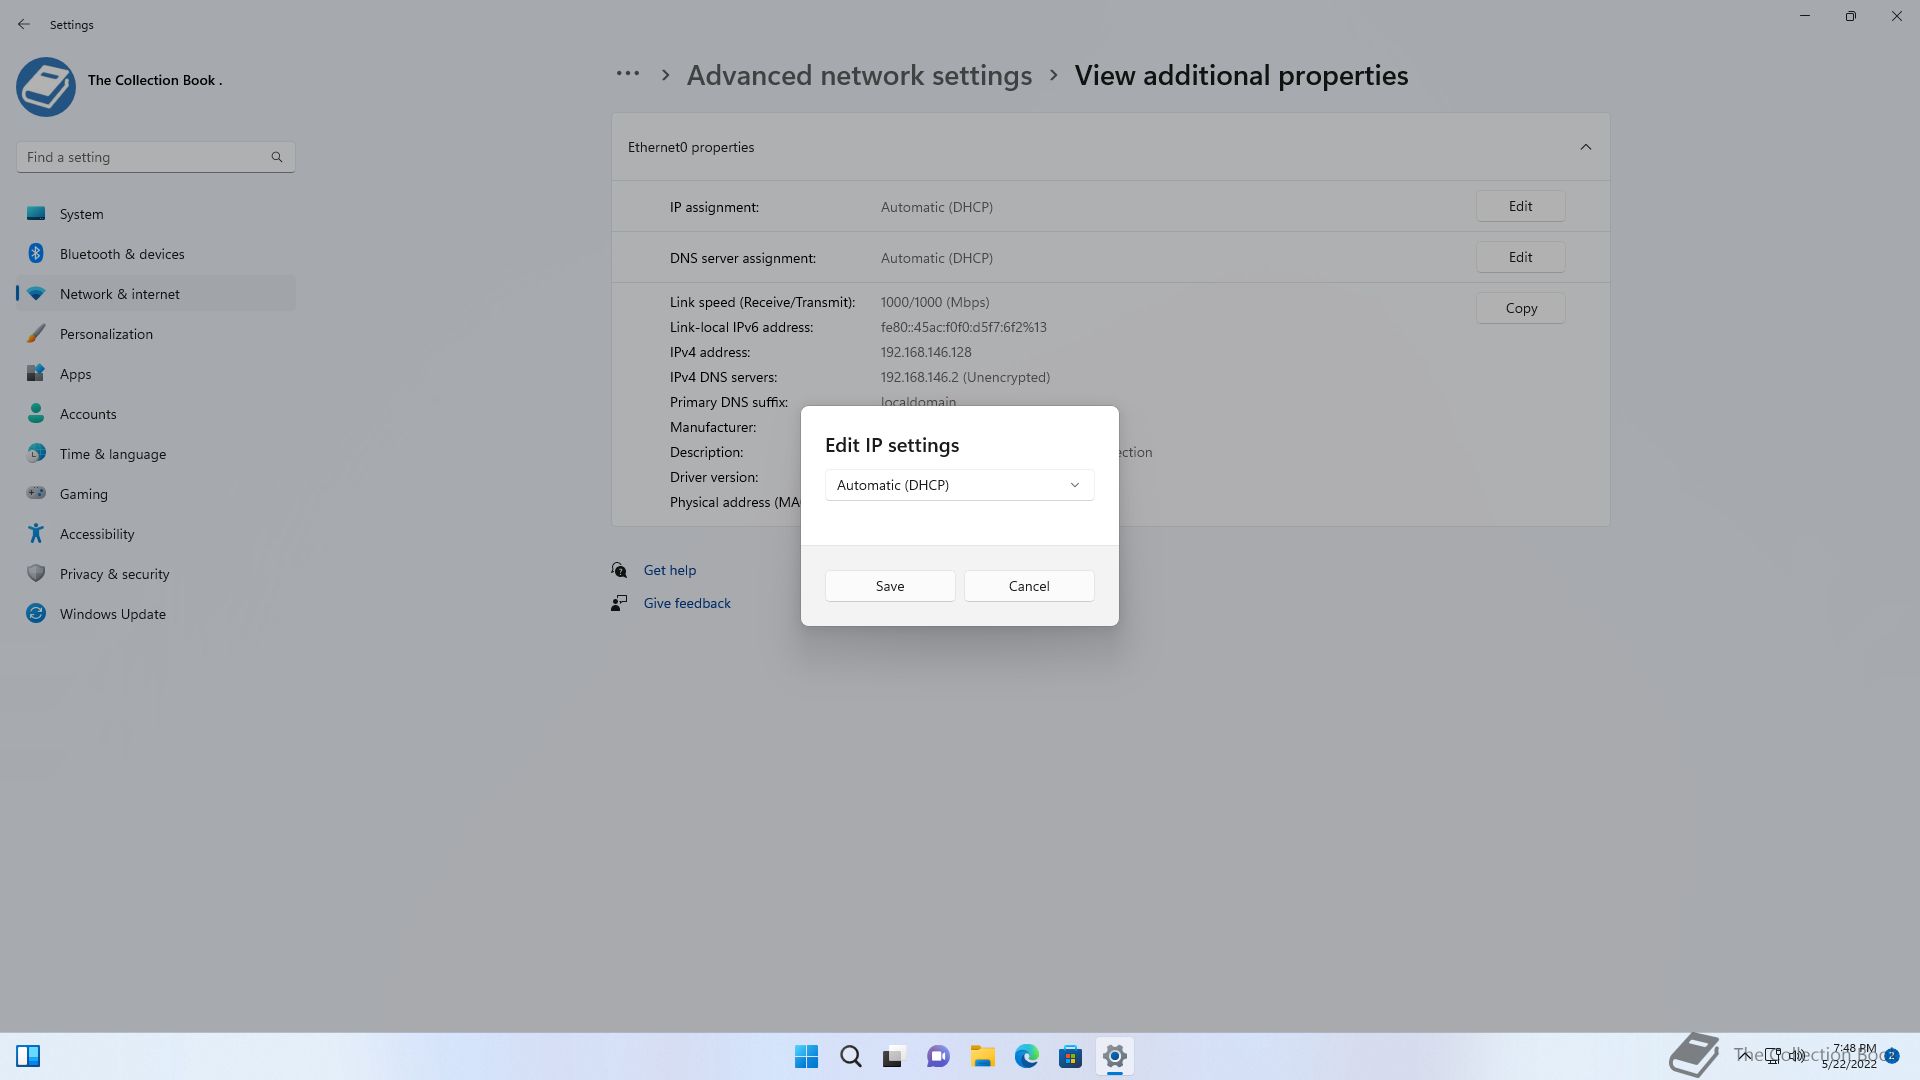
Task: Navigate to Advanced network settings breadcrumb
Action: (859, 75)
